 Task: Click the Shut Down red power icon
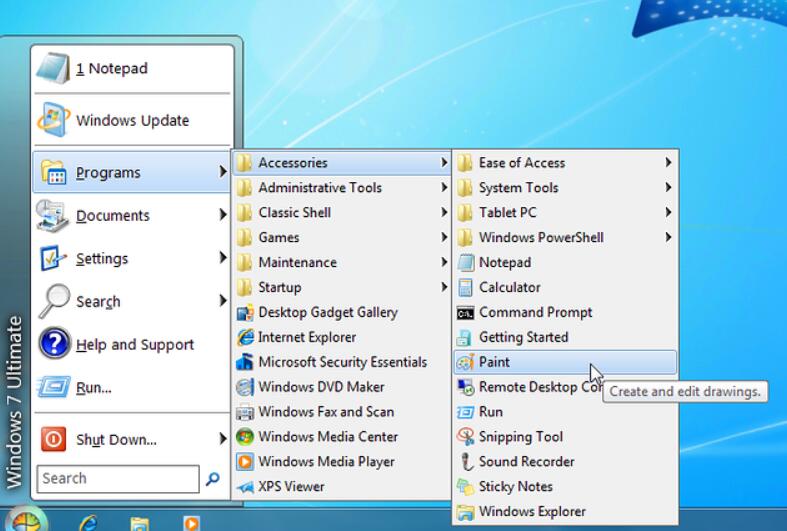53,439
